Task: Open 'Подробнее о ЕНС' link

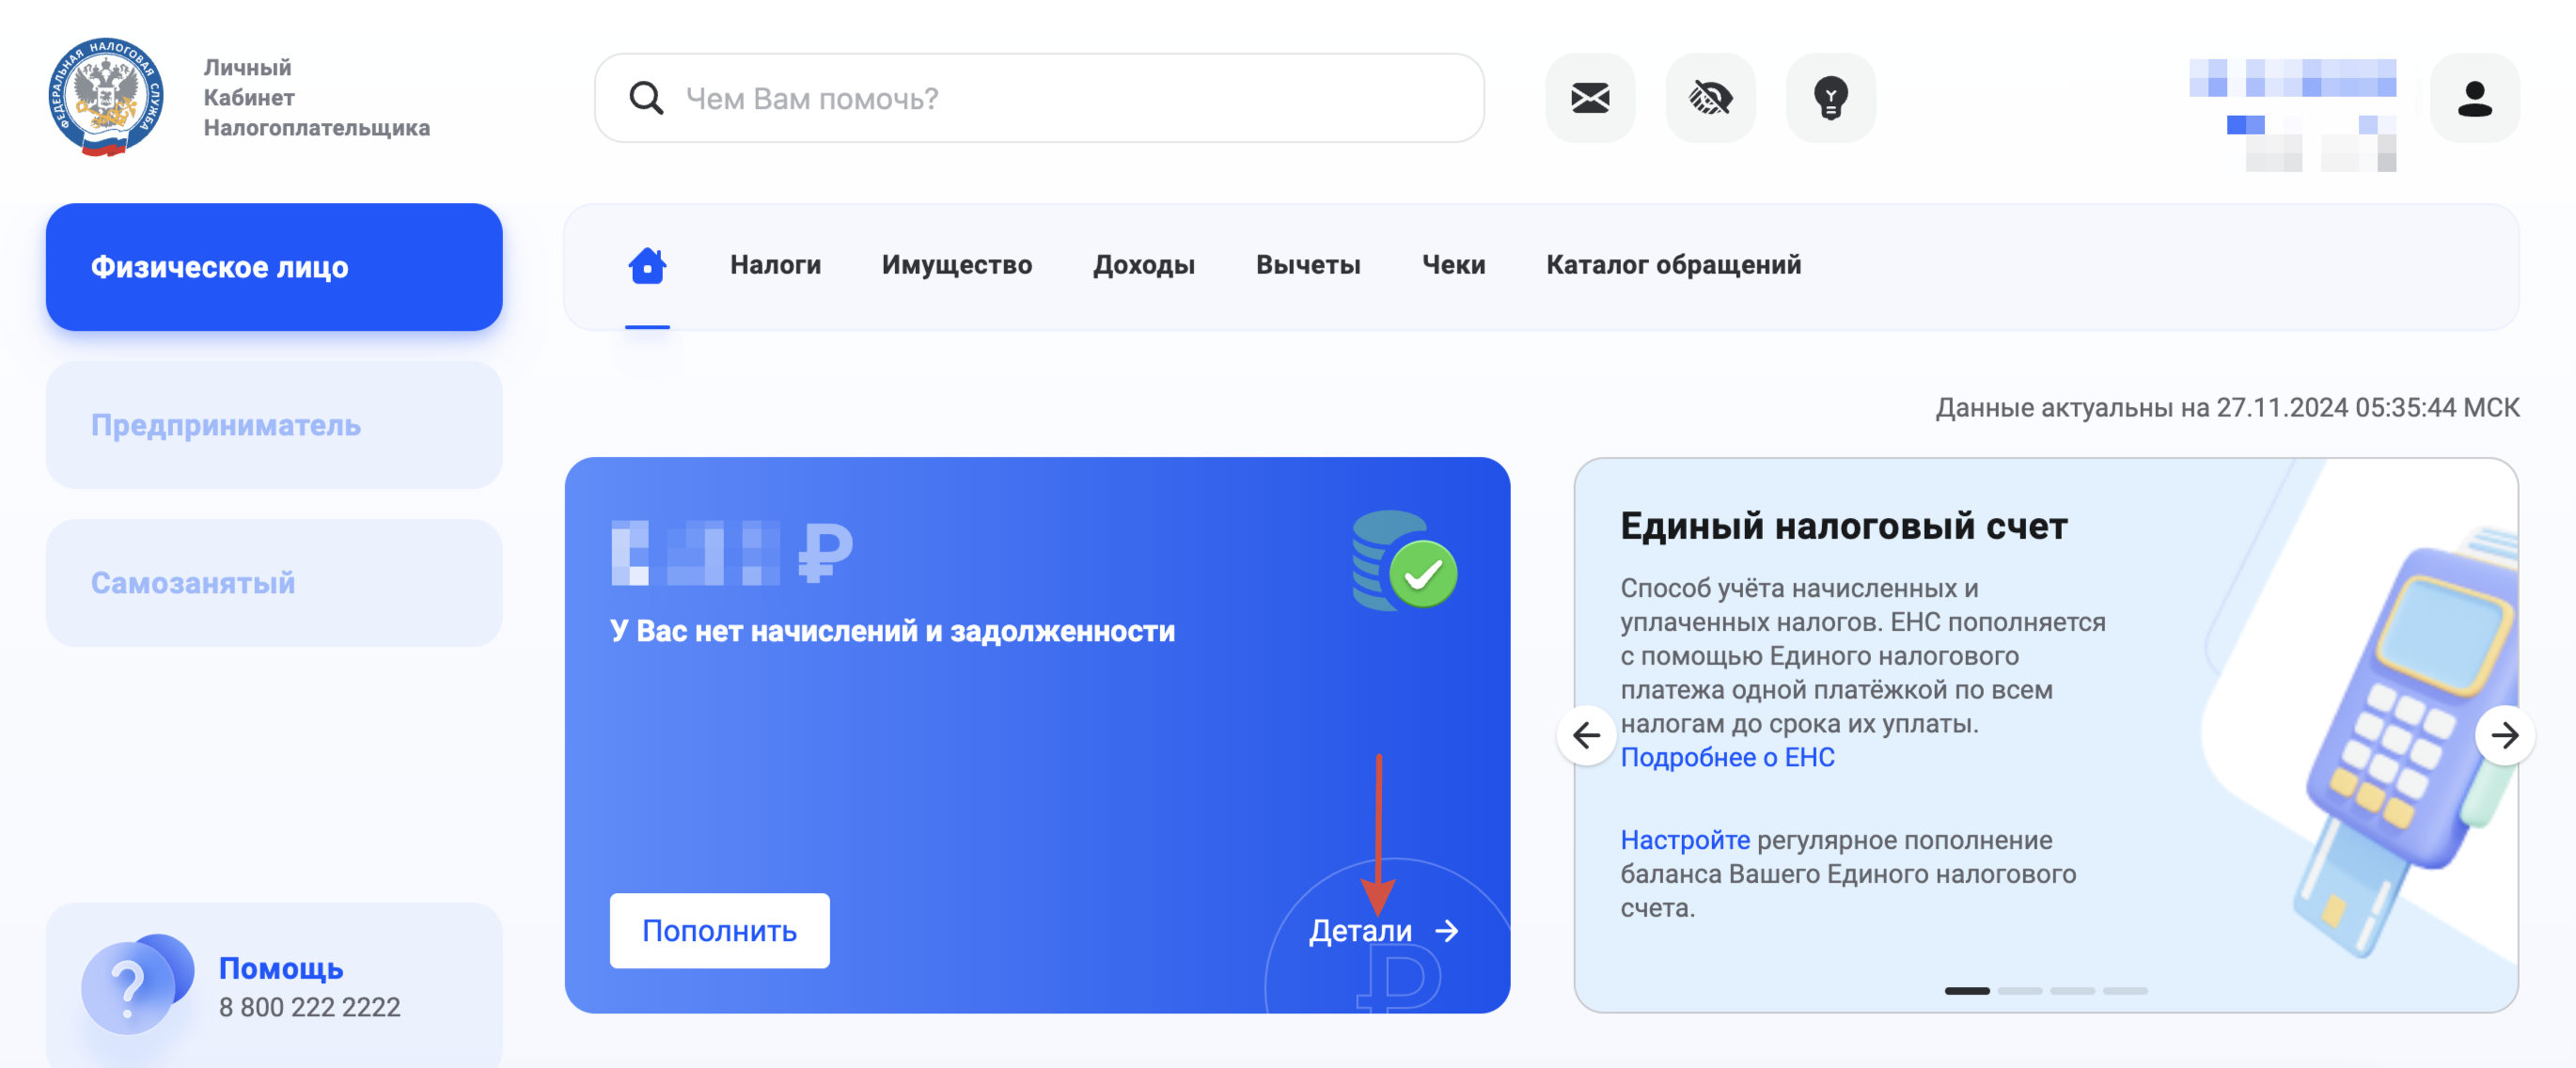Action: point(1727,757)
